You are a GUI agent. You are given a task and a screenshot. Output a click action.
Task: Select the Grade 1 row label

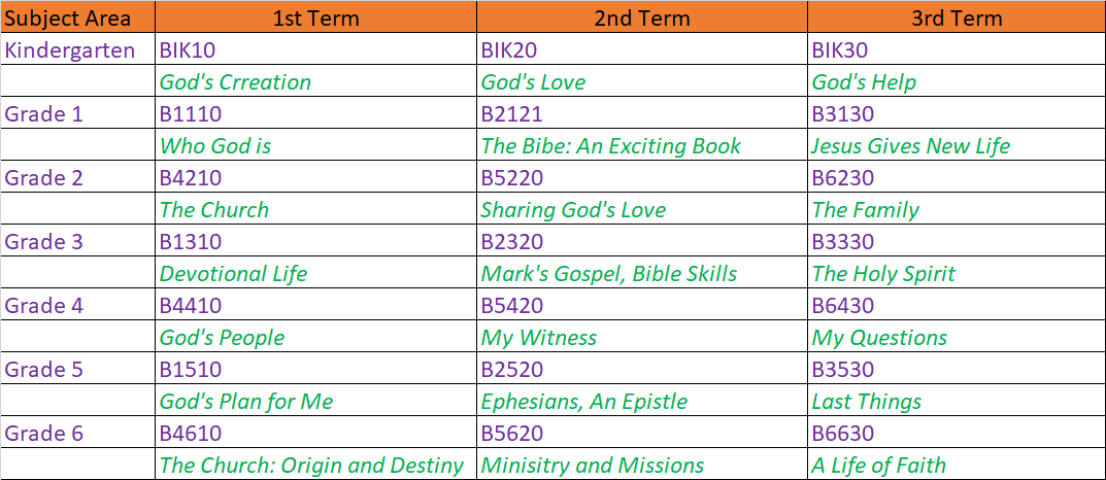(43, 114)
